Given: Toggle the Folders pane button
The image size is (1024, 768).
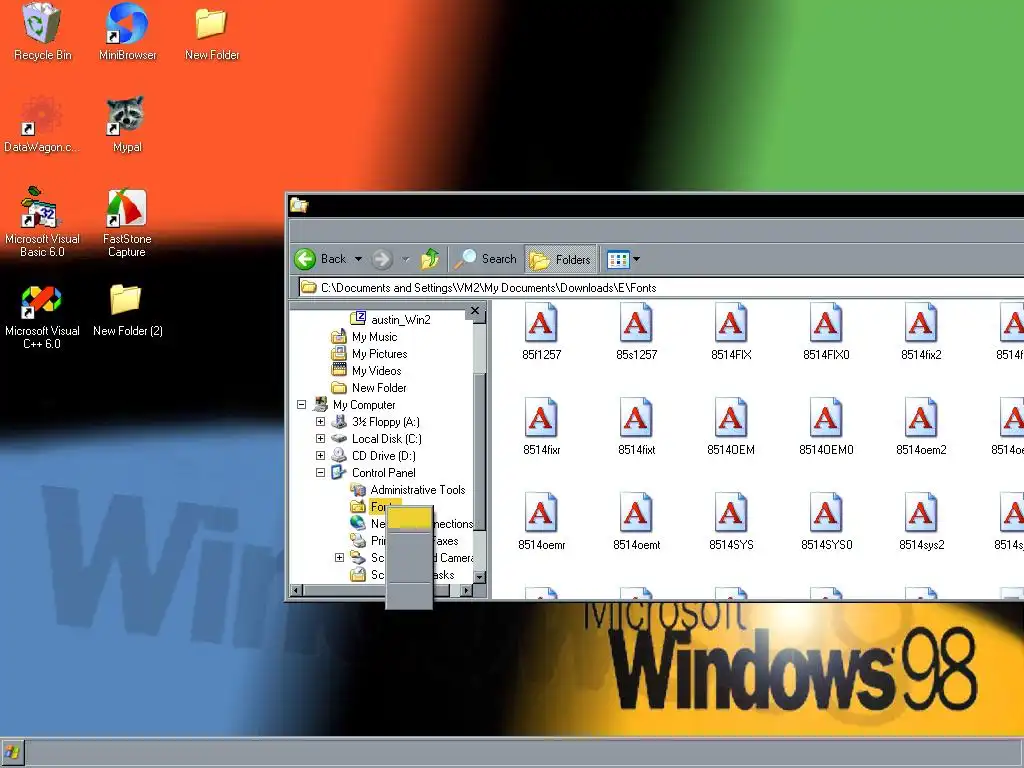Looking at the screenshot, I should pyautogui.click(x=560, y=259).
